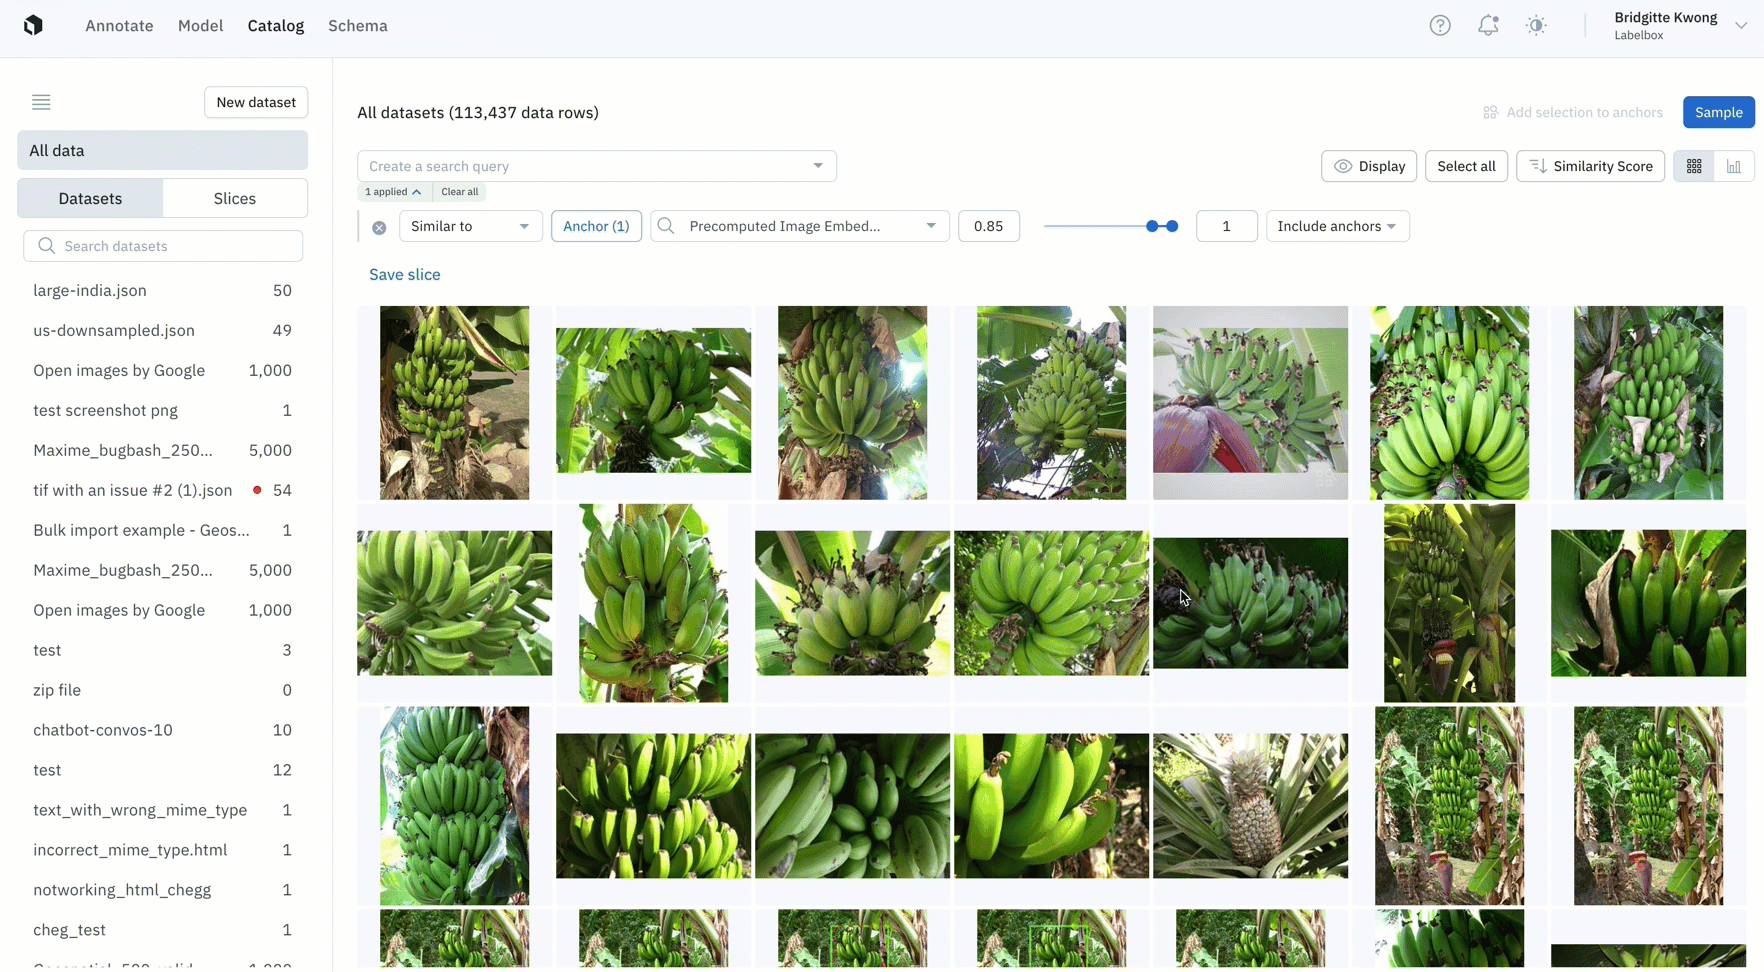Viewport: 1764px width, 972px height.
Task: Open the Include anchors dropdown
Action: (x=1338, y=226)
